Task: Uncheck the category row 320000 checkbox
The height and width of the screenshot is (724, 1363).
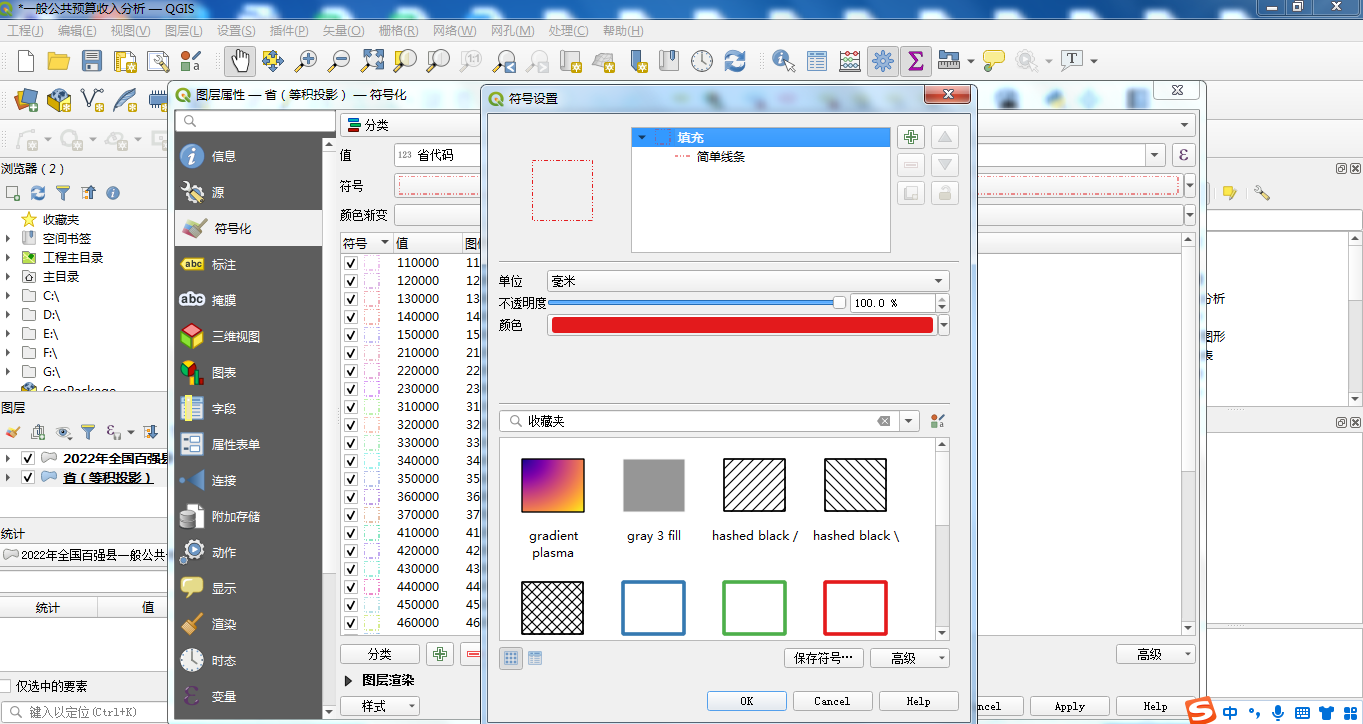Action: [351, 425]
